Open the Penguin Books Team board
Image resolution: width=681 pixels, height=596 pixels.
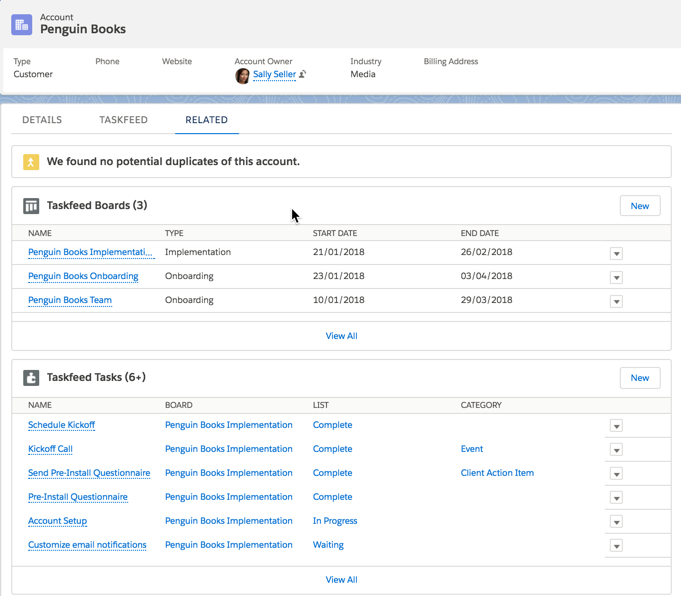coord(70,300)
